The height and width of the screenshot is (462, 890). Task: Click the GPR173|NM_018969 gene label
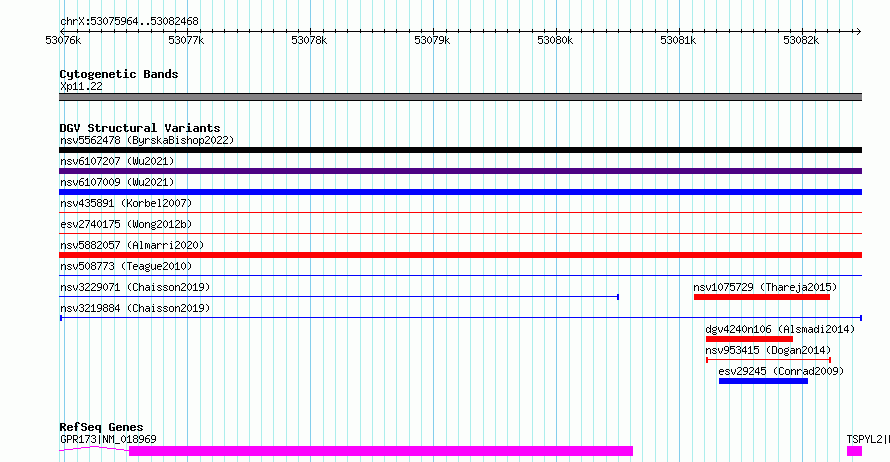point(108,439)
